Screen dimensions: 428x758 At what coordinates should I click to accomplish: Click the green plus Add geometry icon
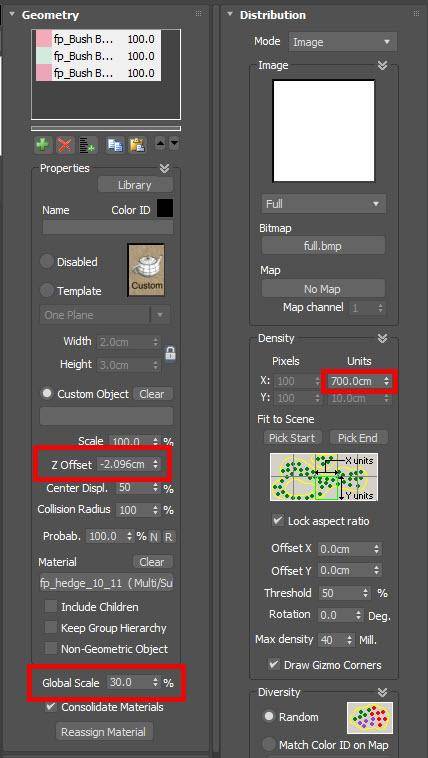(x=44, y=145)
